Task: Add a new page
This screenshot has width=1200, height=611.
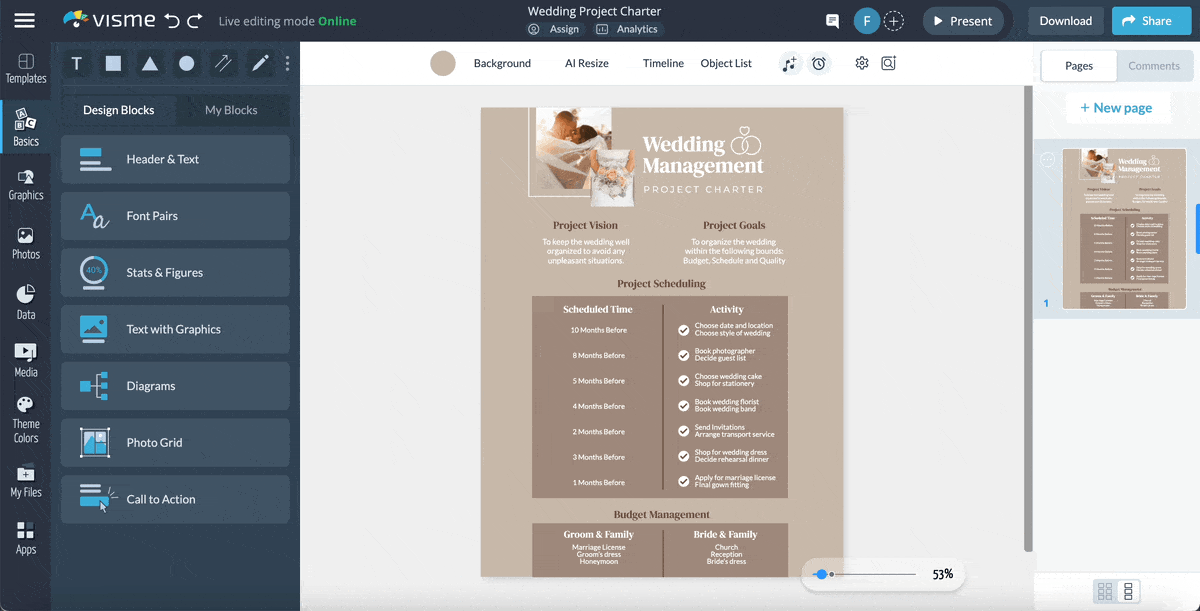Action: (1118, 107)
